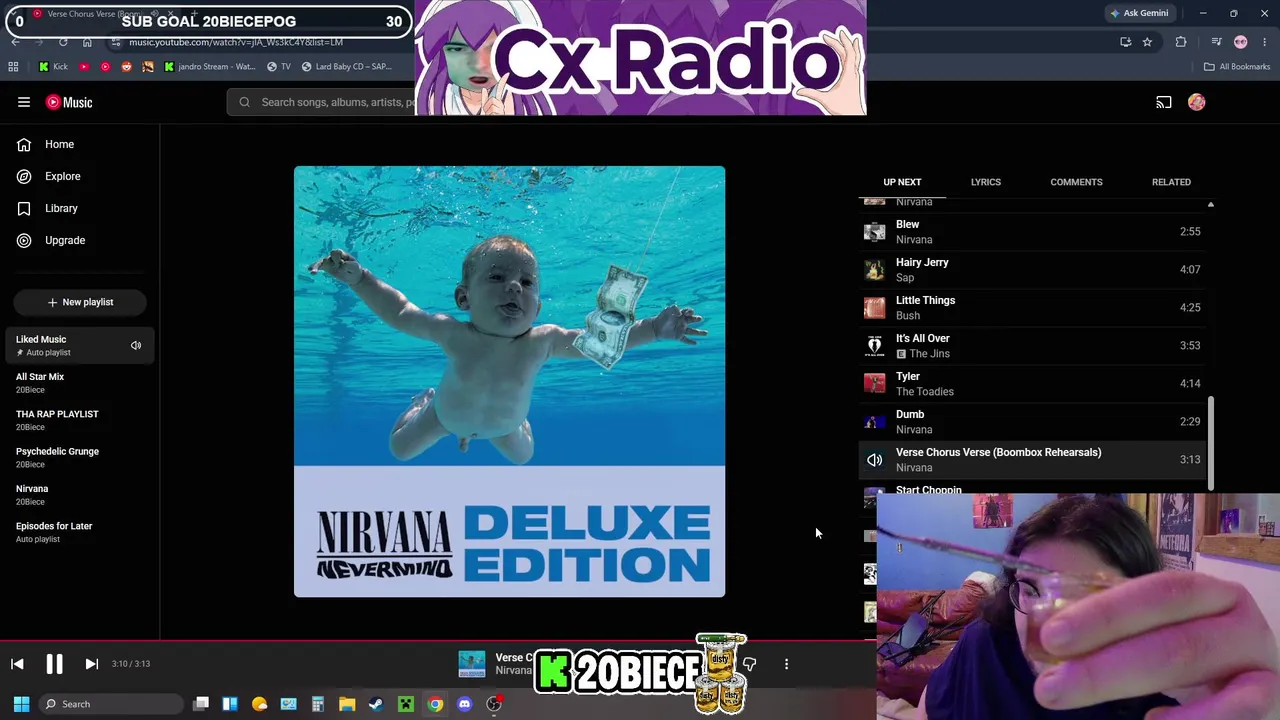Play Hairy Jerry from the queue
Viewport: 1280px width, 720px height.
point(1032,270)
